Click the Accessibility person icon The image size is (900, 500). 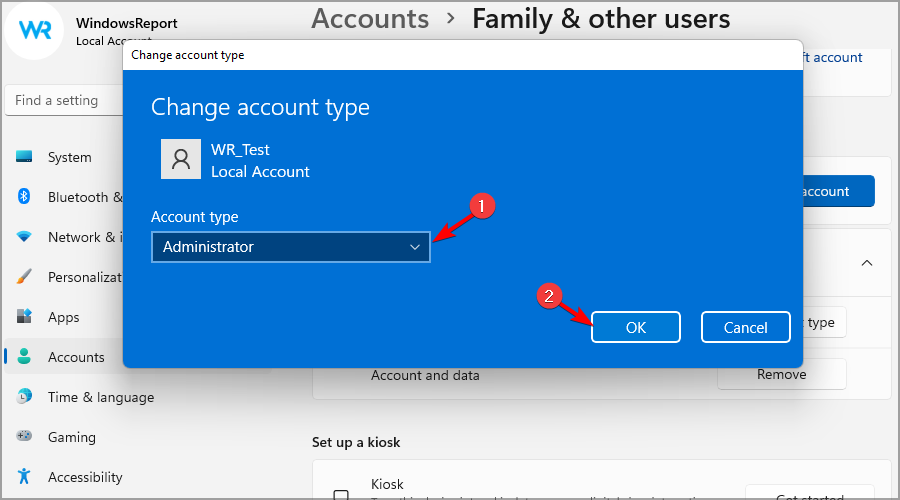pyautogui.click(x=25, y=477)
